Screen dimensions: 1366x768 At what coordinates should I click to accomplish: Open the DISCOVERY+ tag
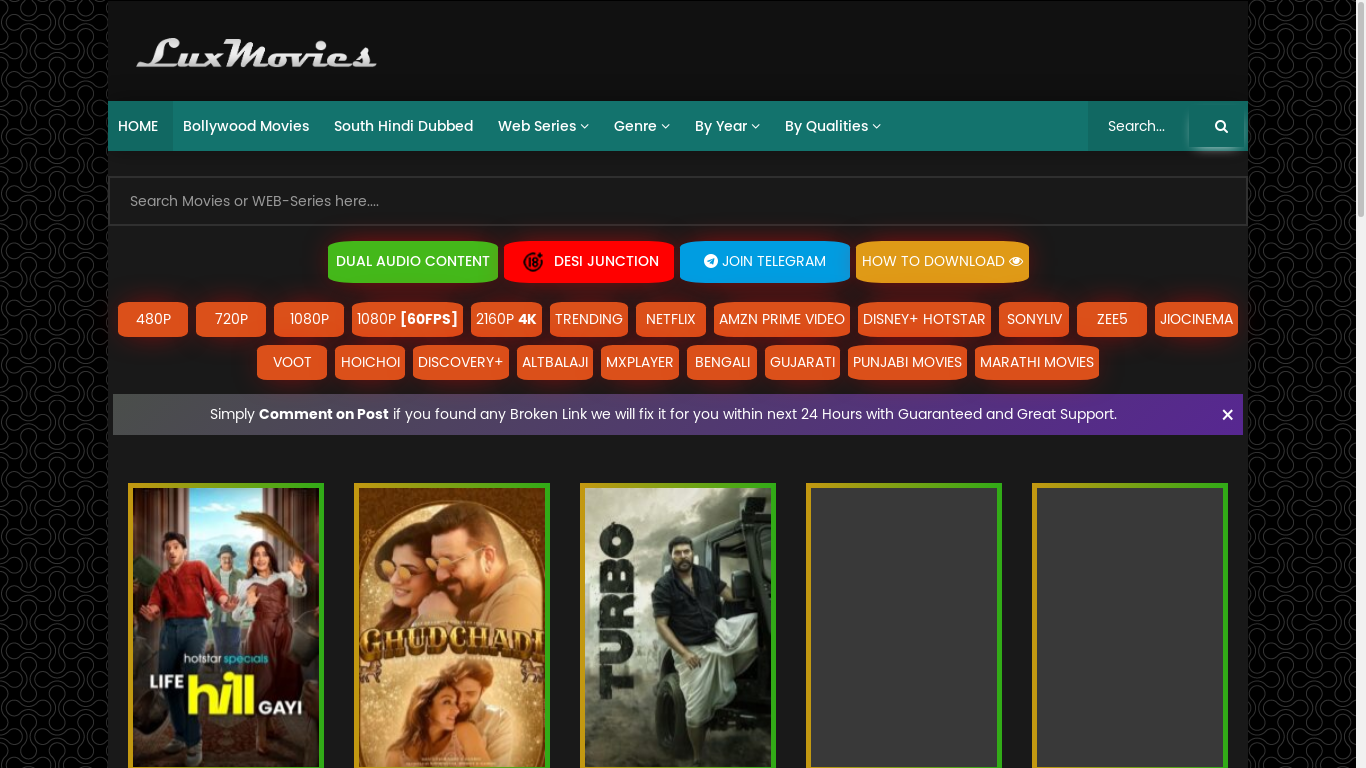(x=461, y=362)
